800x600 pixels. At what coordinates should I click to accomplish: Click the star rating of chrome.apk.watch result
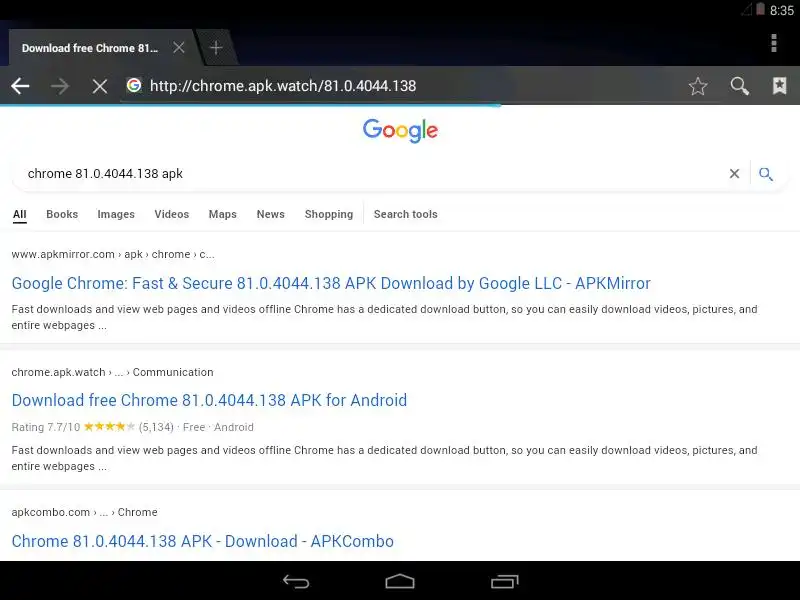tap(109, 427)
